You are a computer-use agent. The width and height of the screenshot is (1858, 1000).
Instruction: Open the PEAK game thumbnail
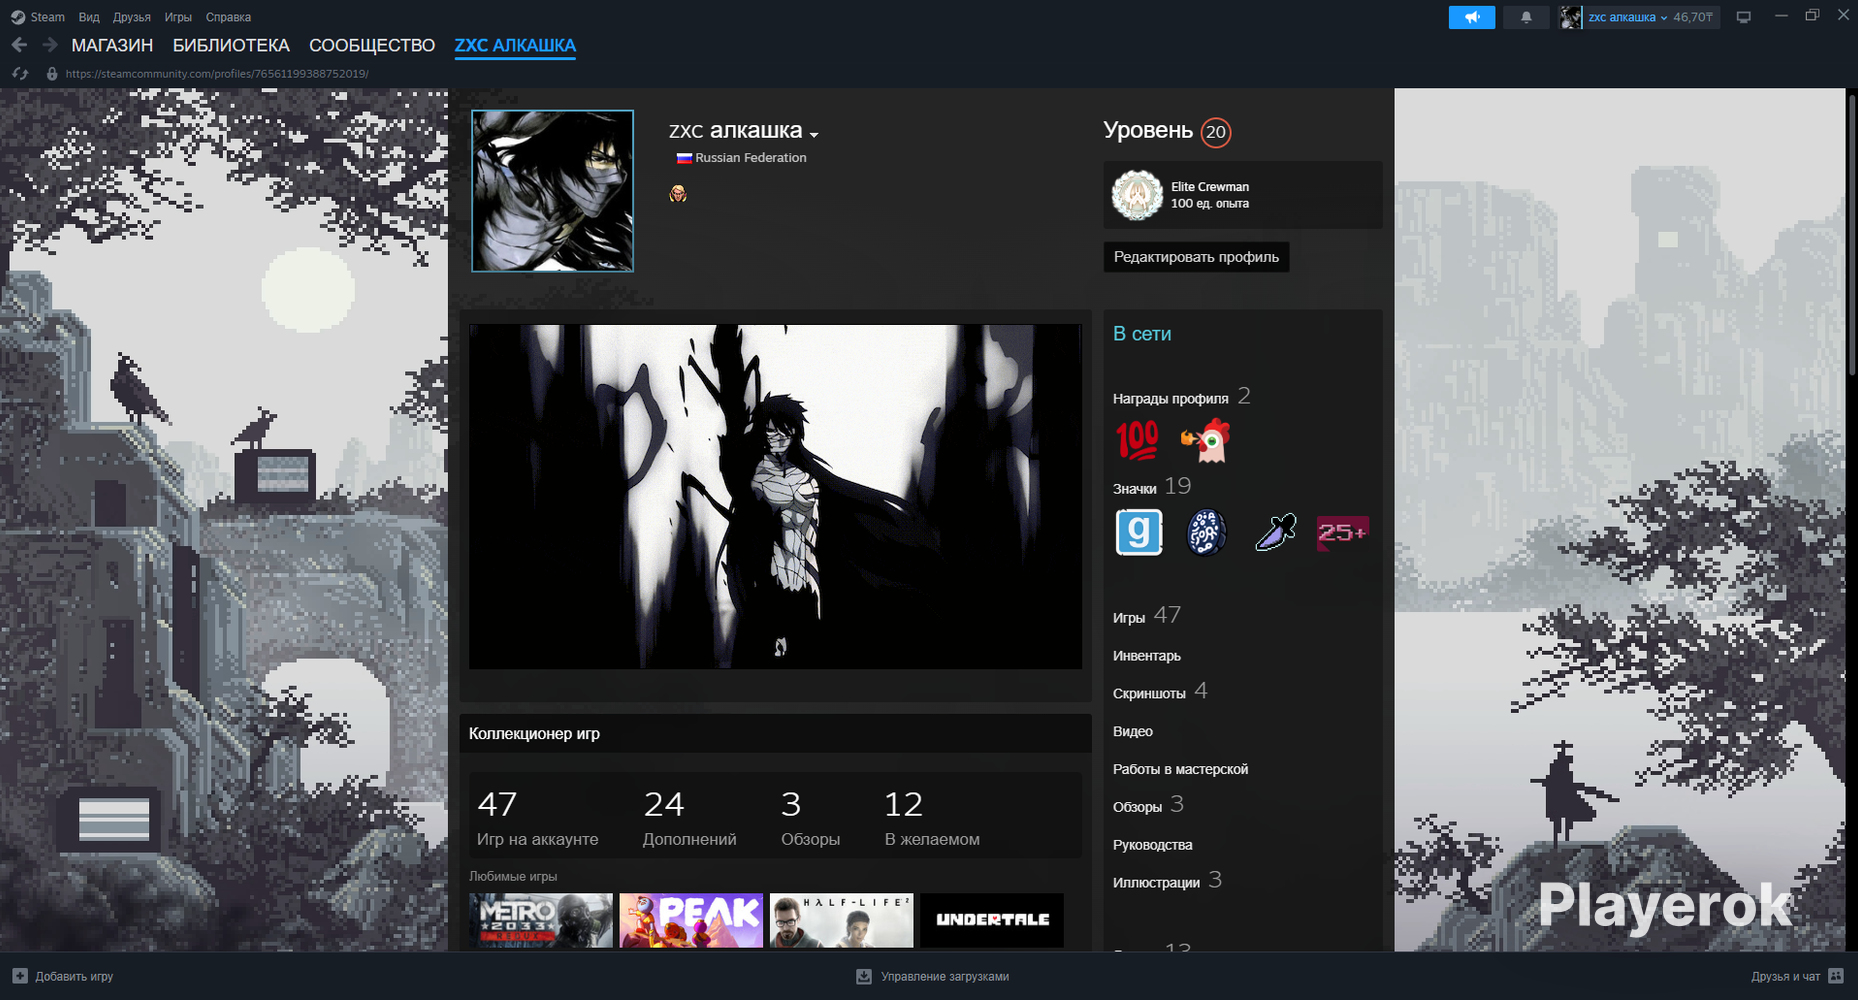(x=691, y=920)
